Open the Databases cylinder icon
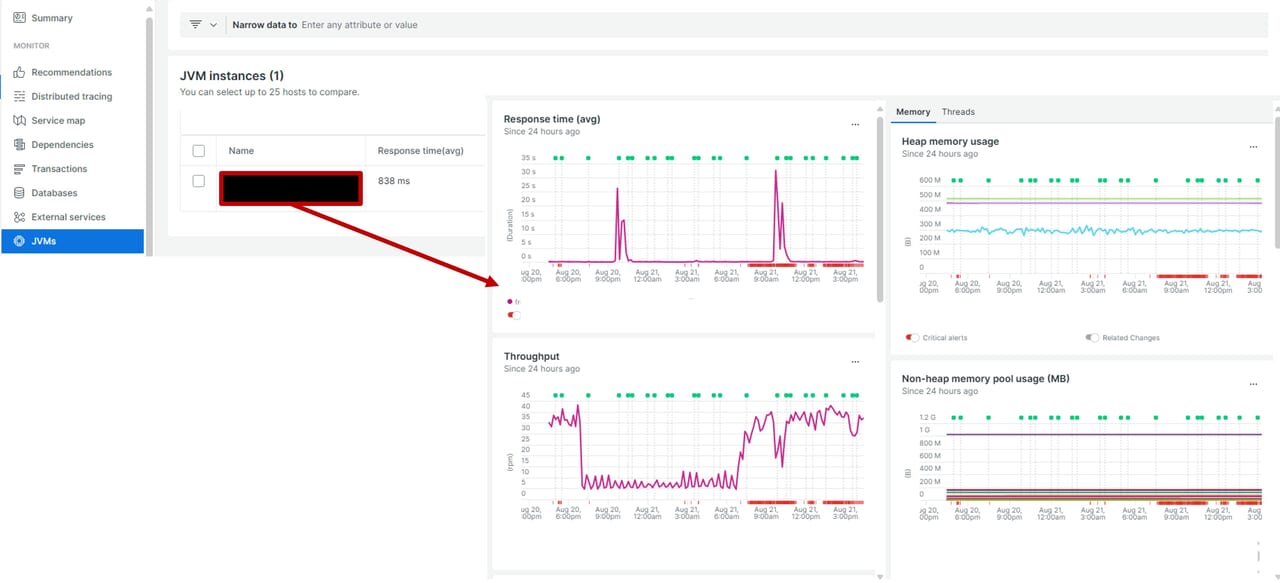This screenshot has width=1280, height=583. pyautogui.click(x=19, y=193)
